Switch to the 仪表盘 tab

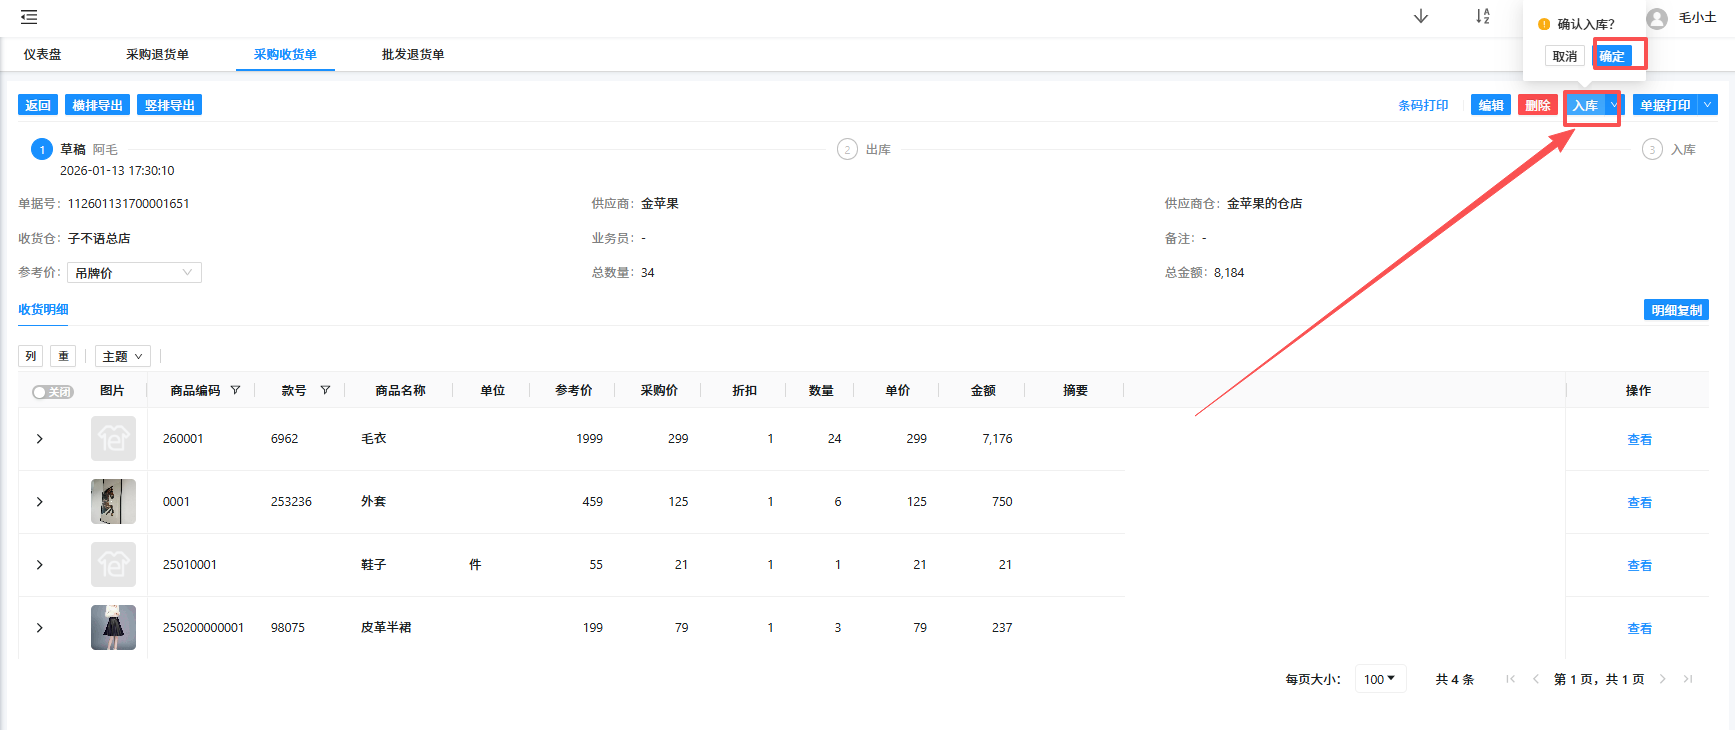43,55
